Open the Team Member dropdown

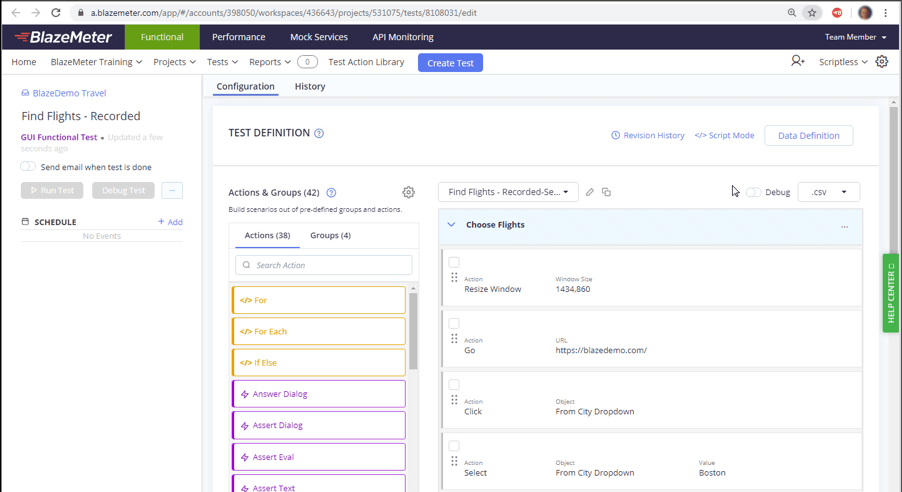[x=855, y=37]
